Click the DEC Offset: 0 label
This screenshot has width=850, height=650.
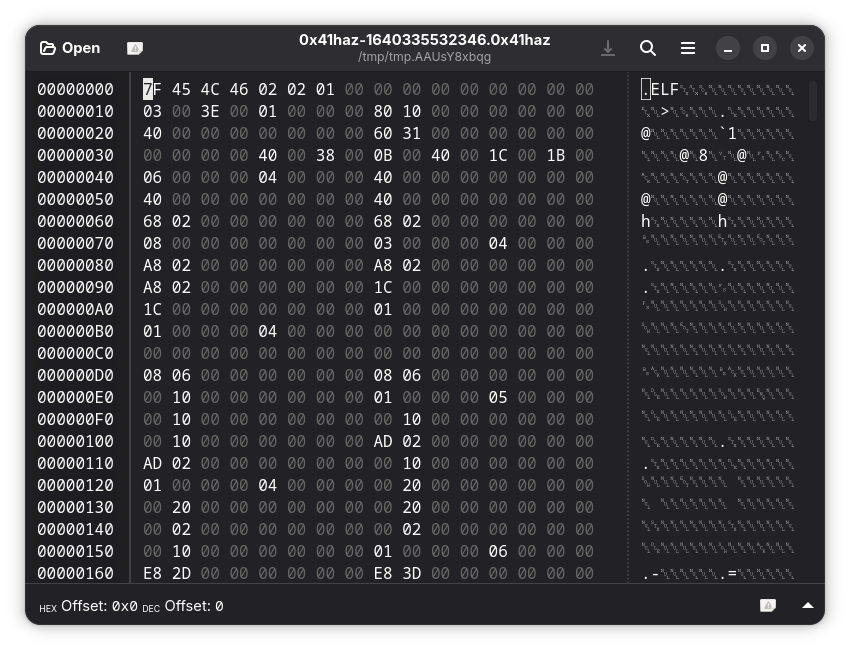pos(183,606)
